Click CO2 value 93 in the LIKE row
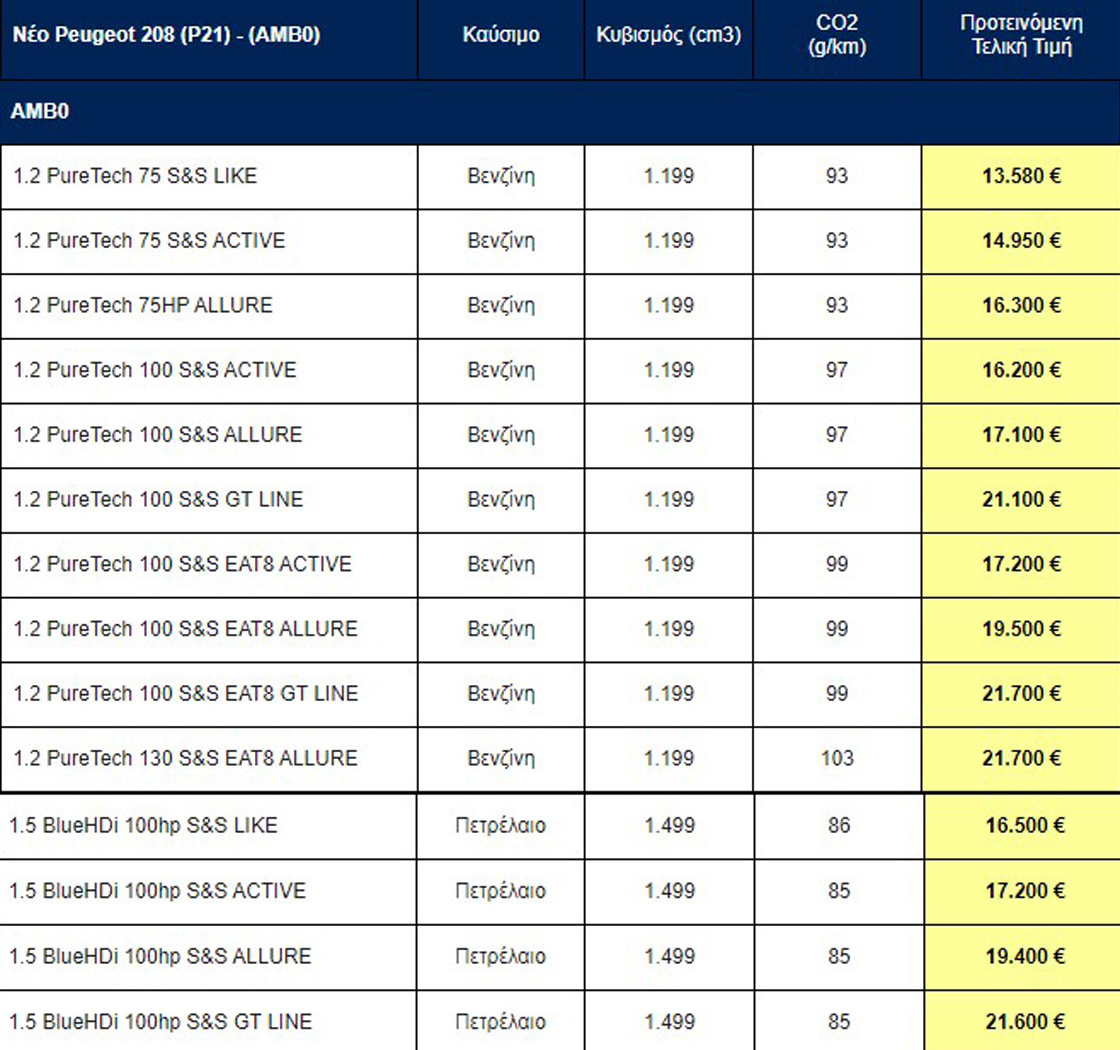Viewport: 1120px width, 1050px height. [x=837, y=176]
